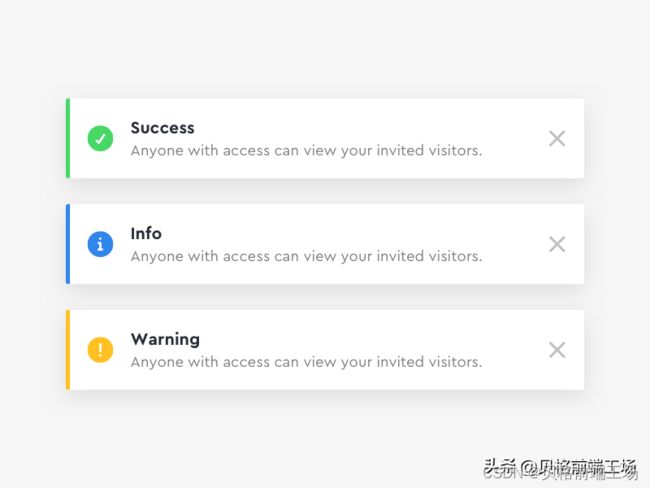This screenshot has height=488, width=650.
Task: Select the "Warning" heading text
Action: tap(165, 340)
